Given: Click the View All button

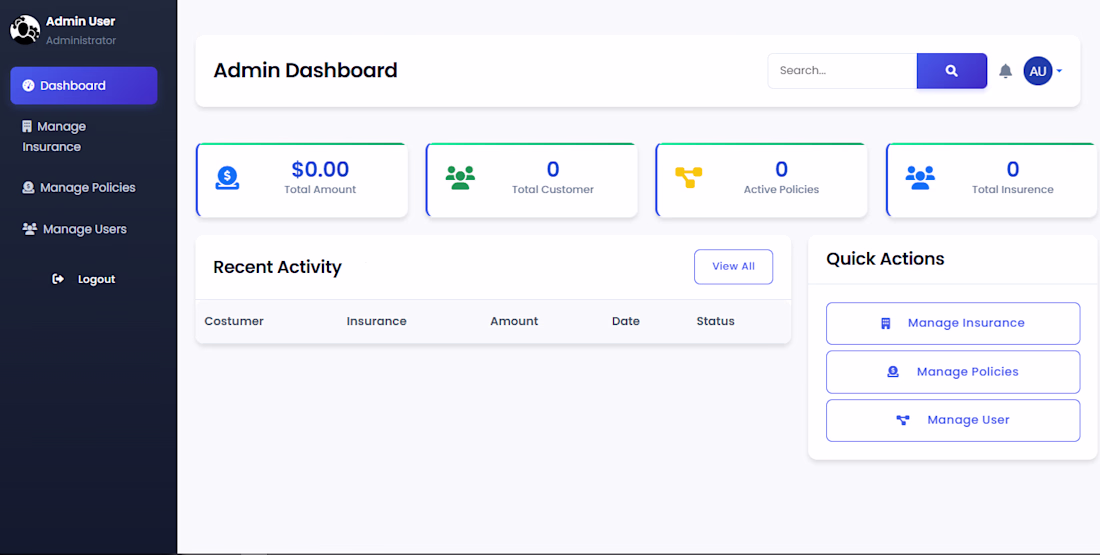Looking at the screenshot, I should tap(734, 267).
